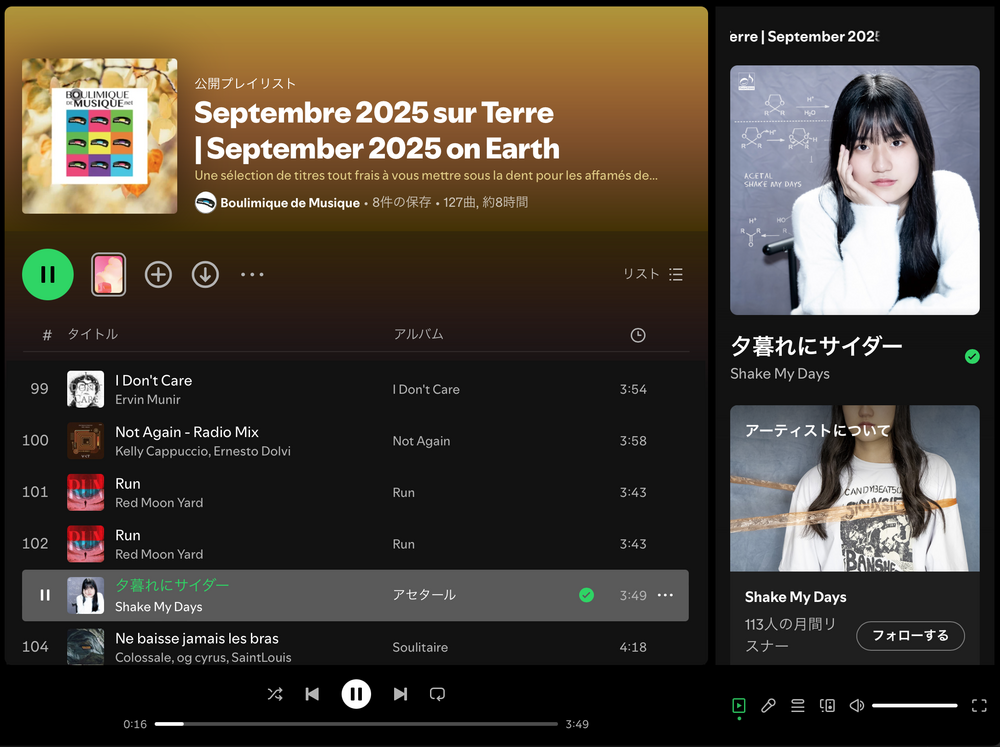Open artist Ervin Munir

(x=148, y=399)
